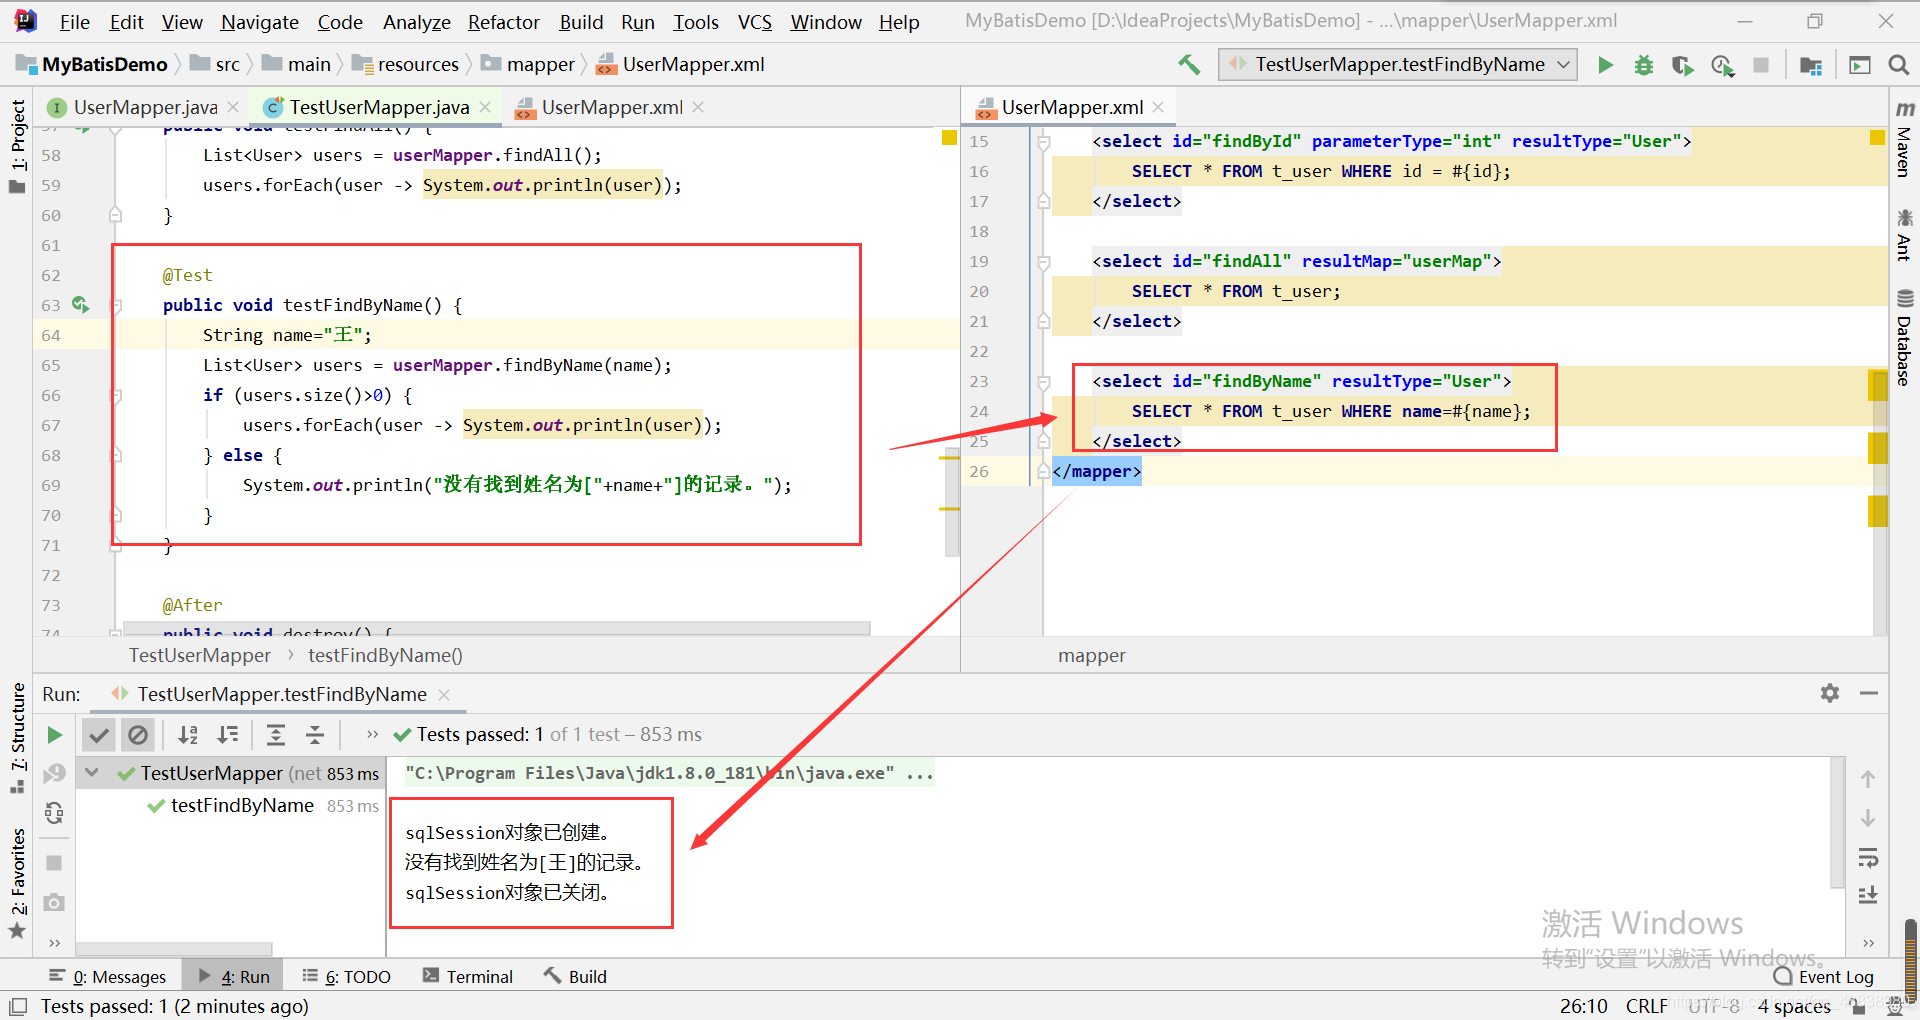1920x1020 pixels.
Task: Toggle Show Passed tests checkmark
Action: (98, 735)
